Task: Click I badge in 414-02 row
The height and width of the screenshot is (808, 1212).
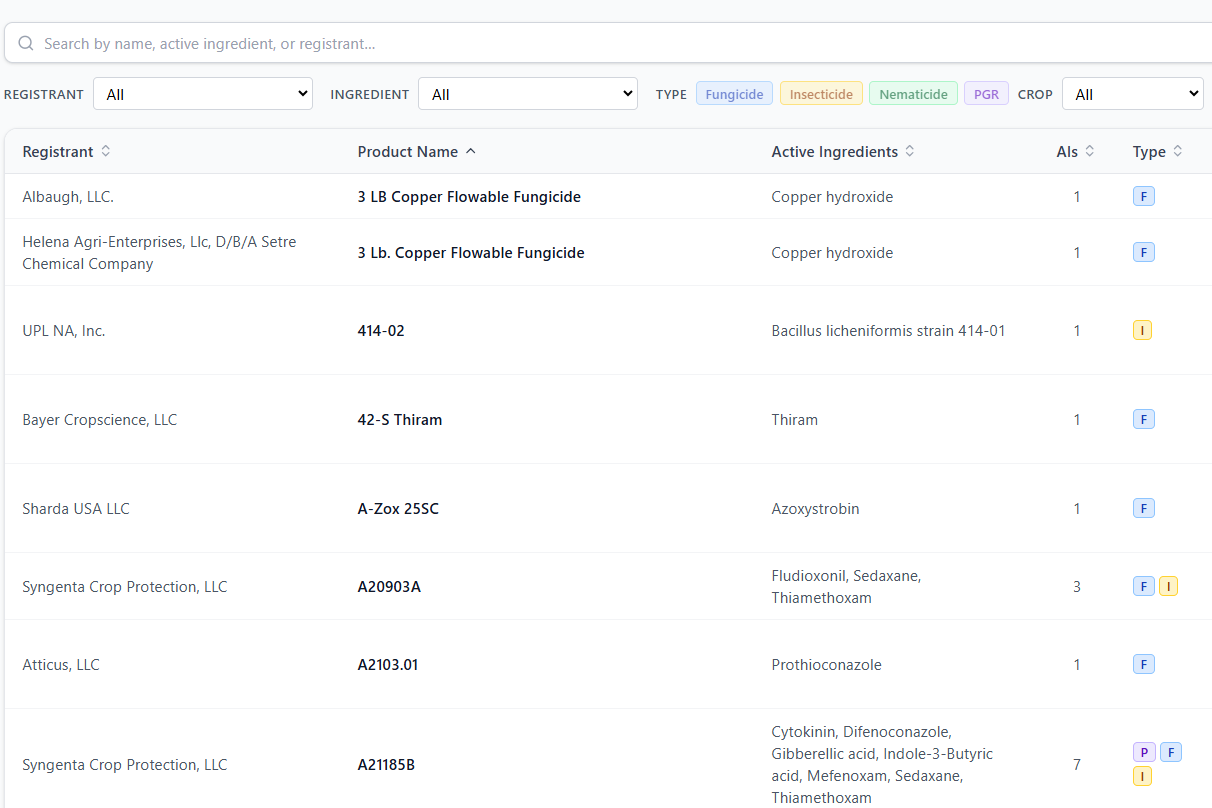Action: 1142,330
